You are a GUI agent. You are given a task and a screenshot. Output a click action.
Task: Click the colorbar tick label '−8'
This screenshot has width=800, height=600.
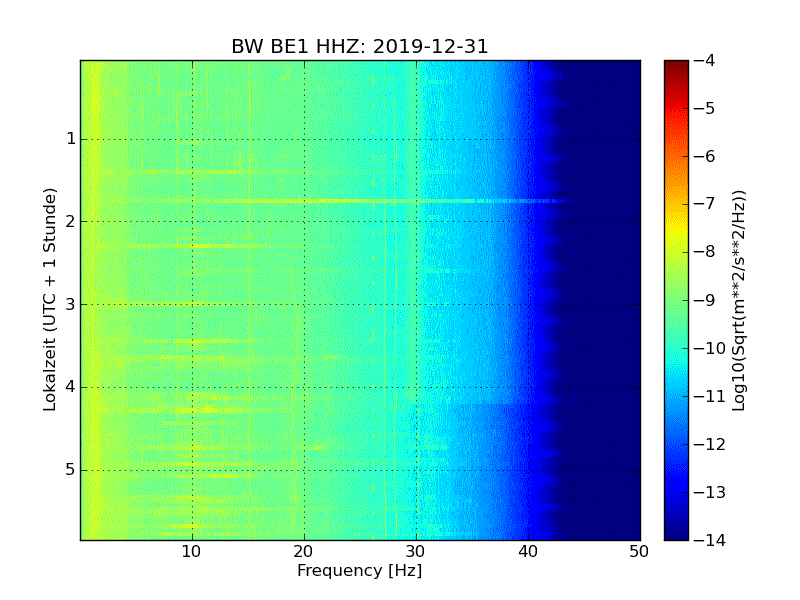[x=705, y=252]
